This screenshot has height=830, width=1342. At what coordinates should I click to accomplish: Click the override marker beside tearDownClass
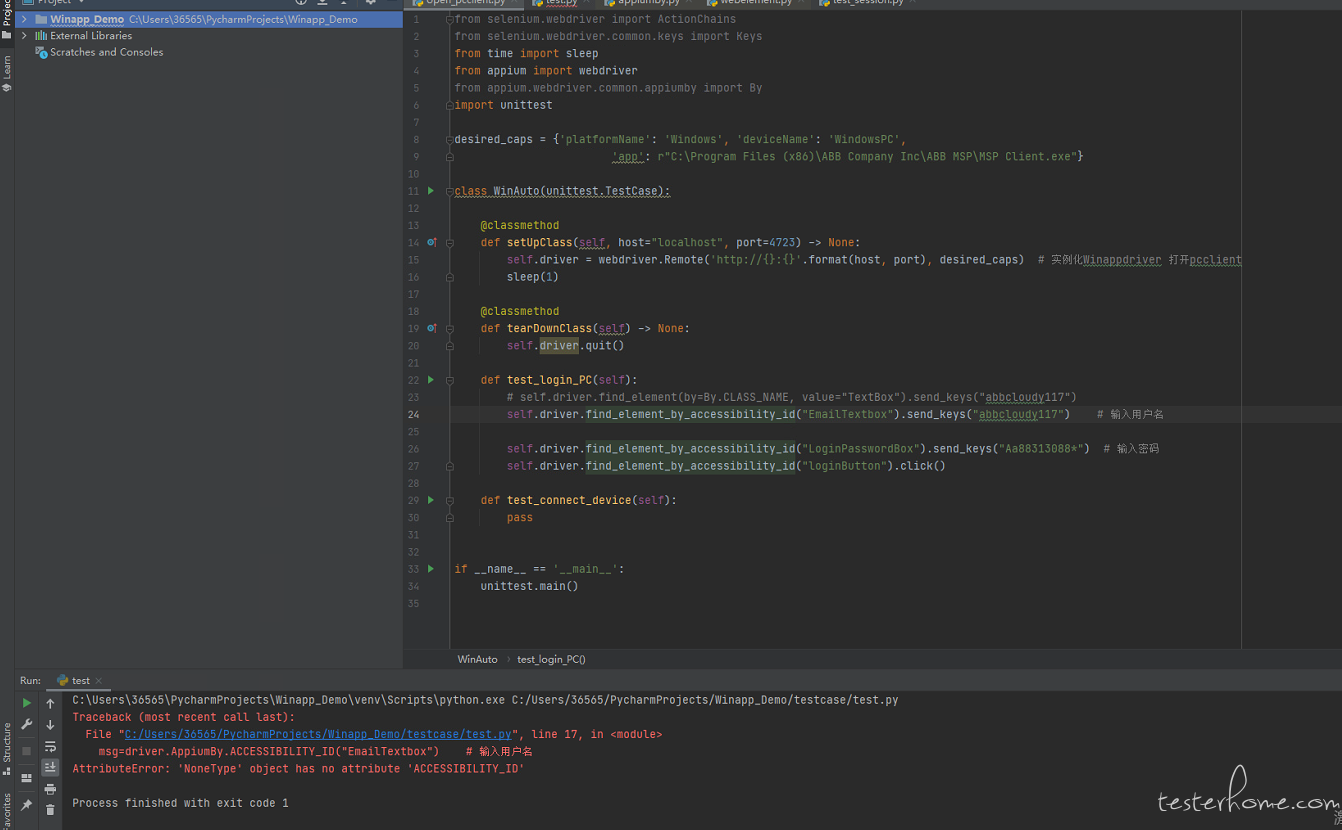click(x=432, y=328)
